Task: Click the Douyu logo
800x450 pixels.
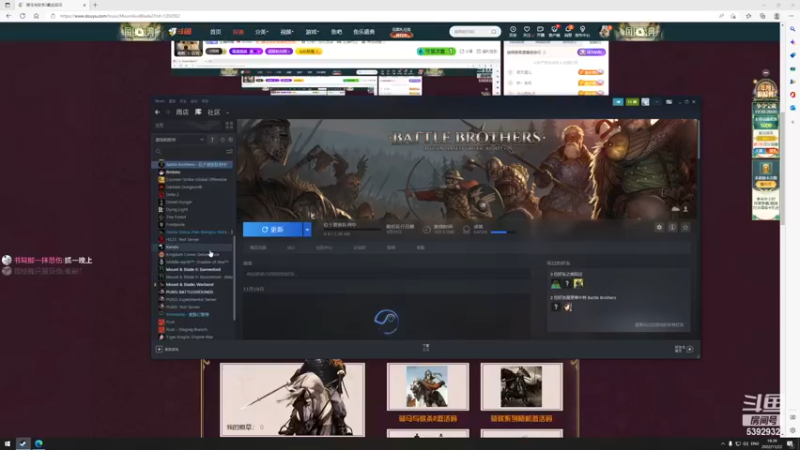Action: [x=180, y=32]
